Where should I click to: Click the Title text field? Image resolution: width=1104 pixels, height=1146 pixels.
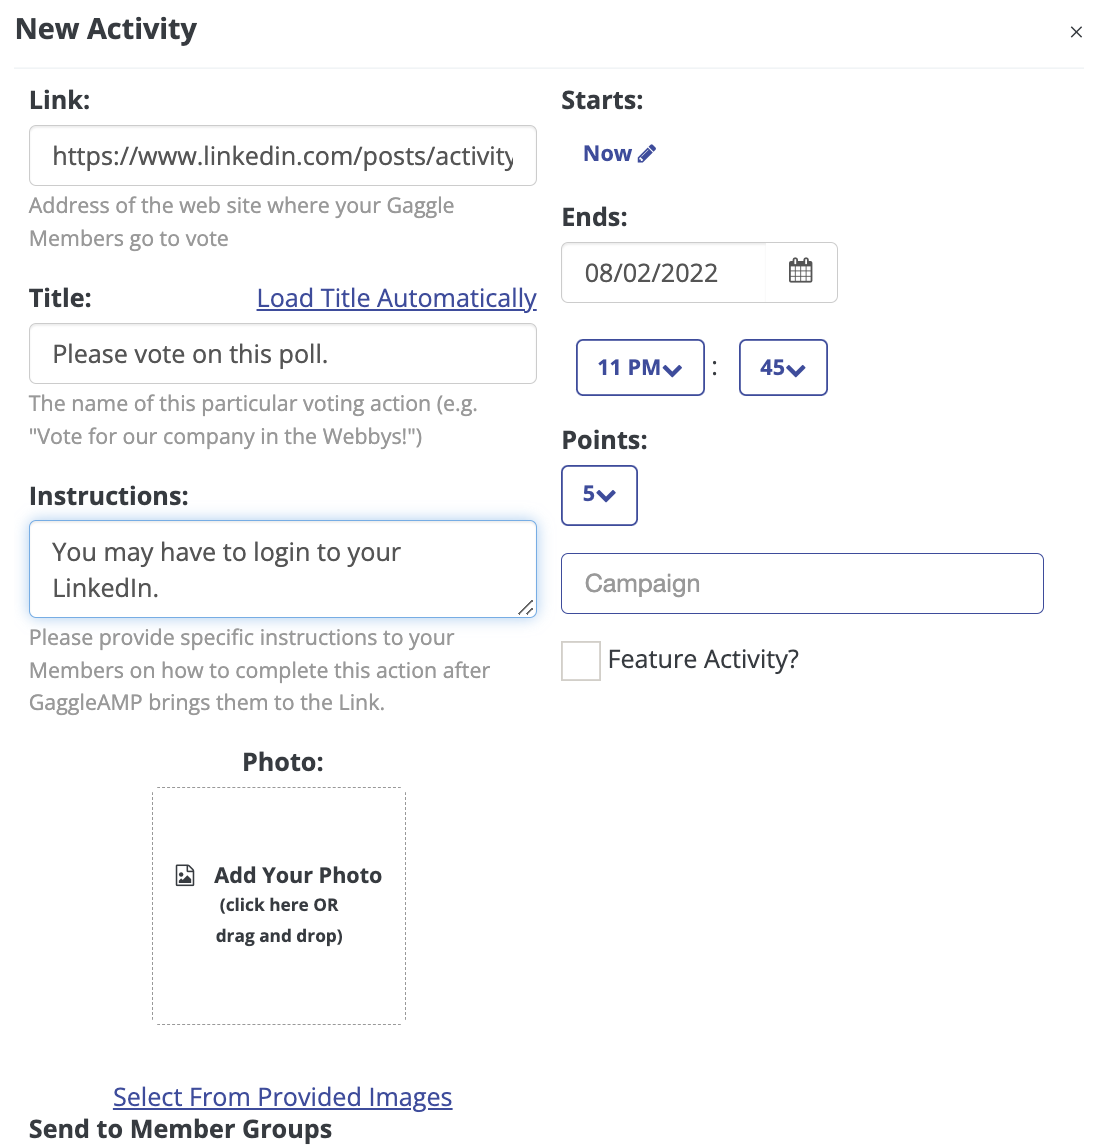coord(283,354)
